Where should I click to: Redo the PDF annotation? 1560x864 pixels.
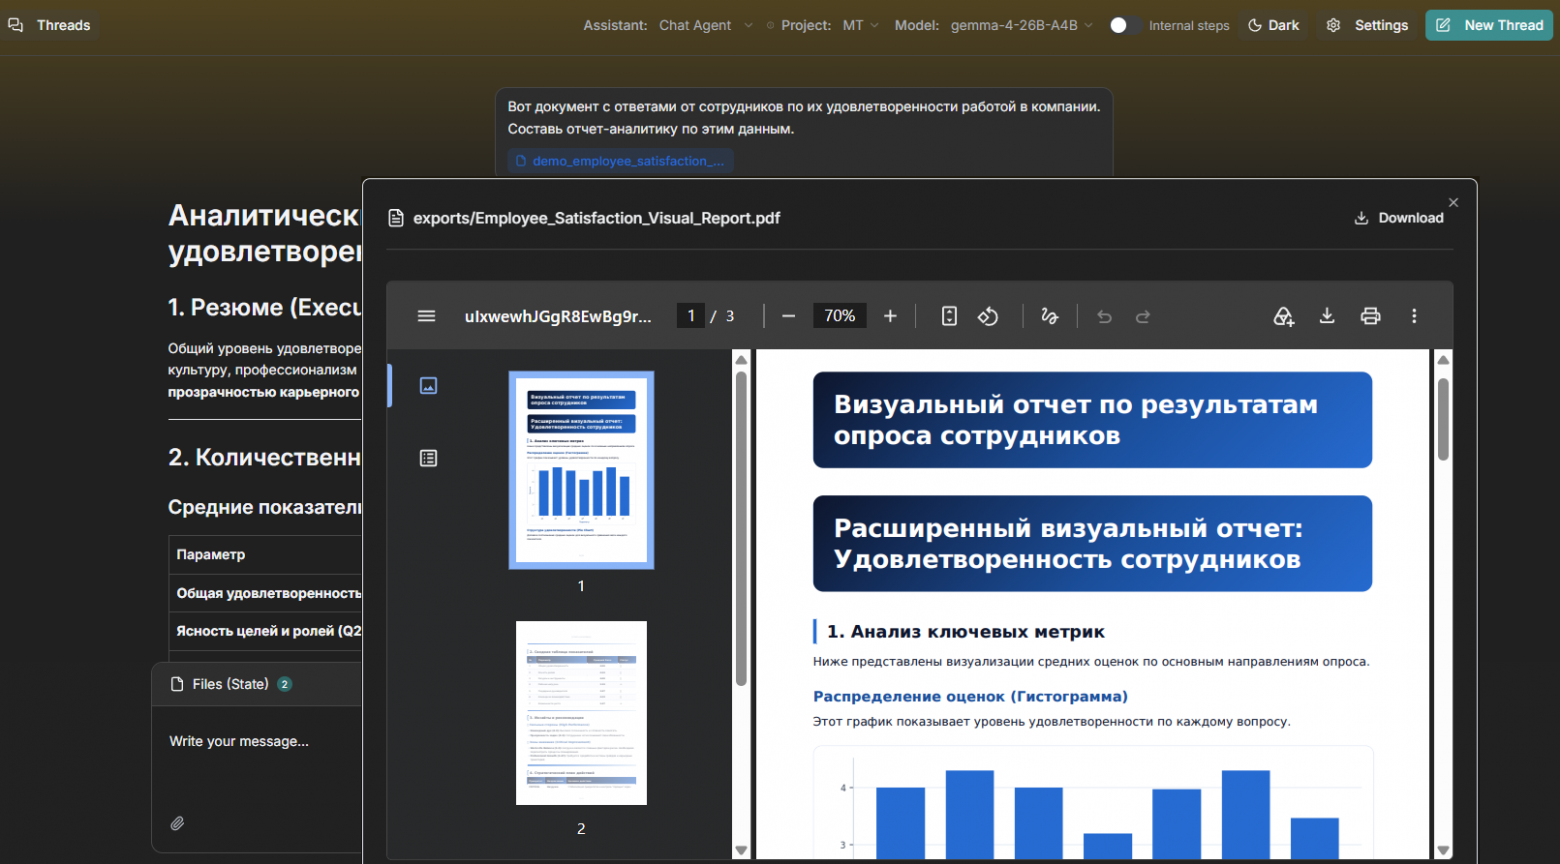click(x=1143, y=316)
